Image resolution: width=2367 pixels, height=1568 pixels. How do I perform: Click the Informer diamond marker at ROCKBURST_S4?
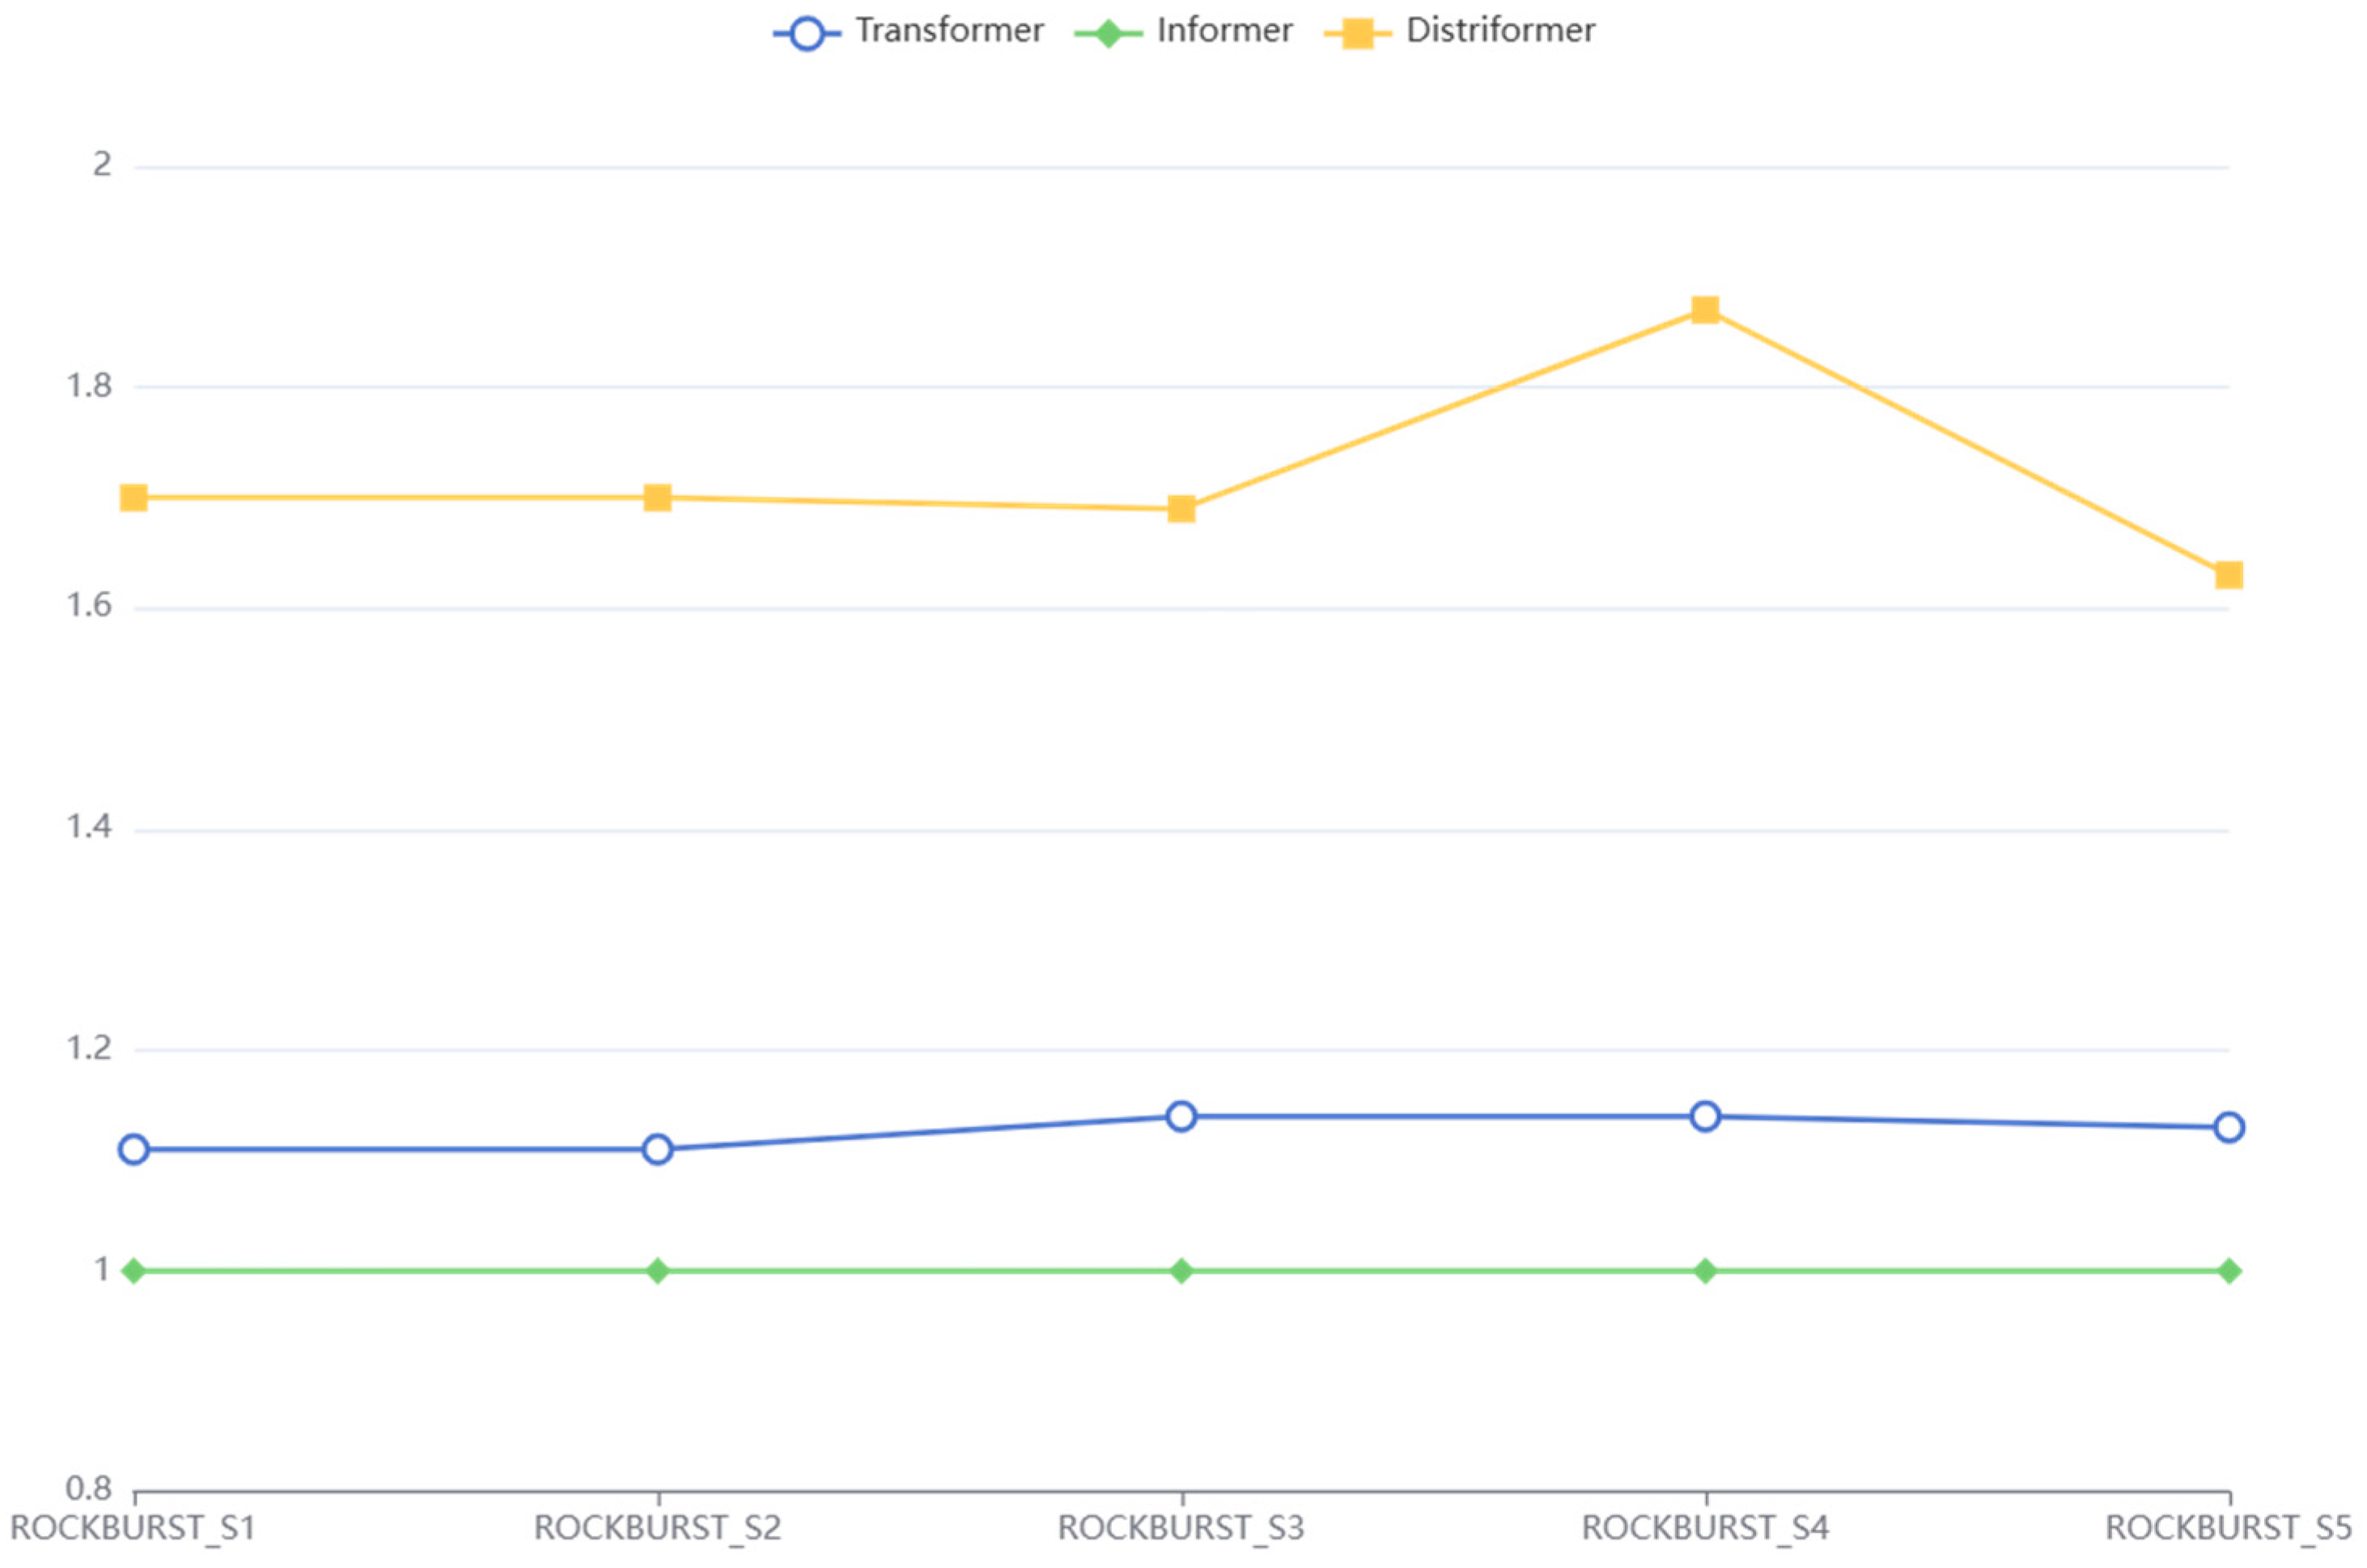pyautogui.click(x=1705, y=1271)
